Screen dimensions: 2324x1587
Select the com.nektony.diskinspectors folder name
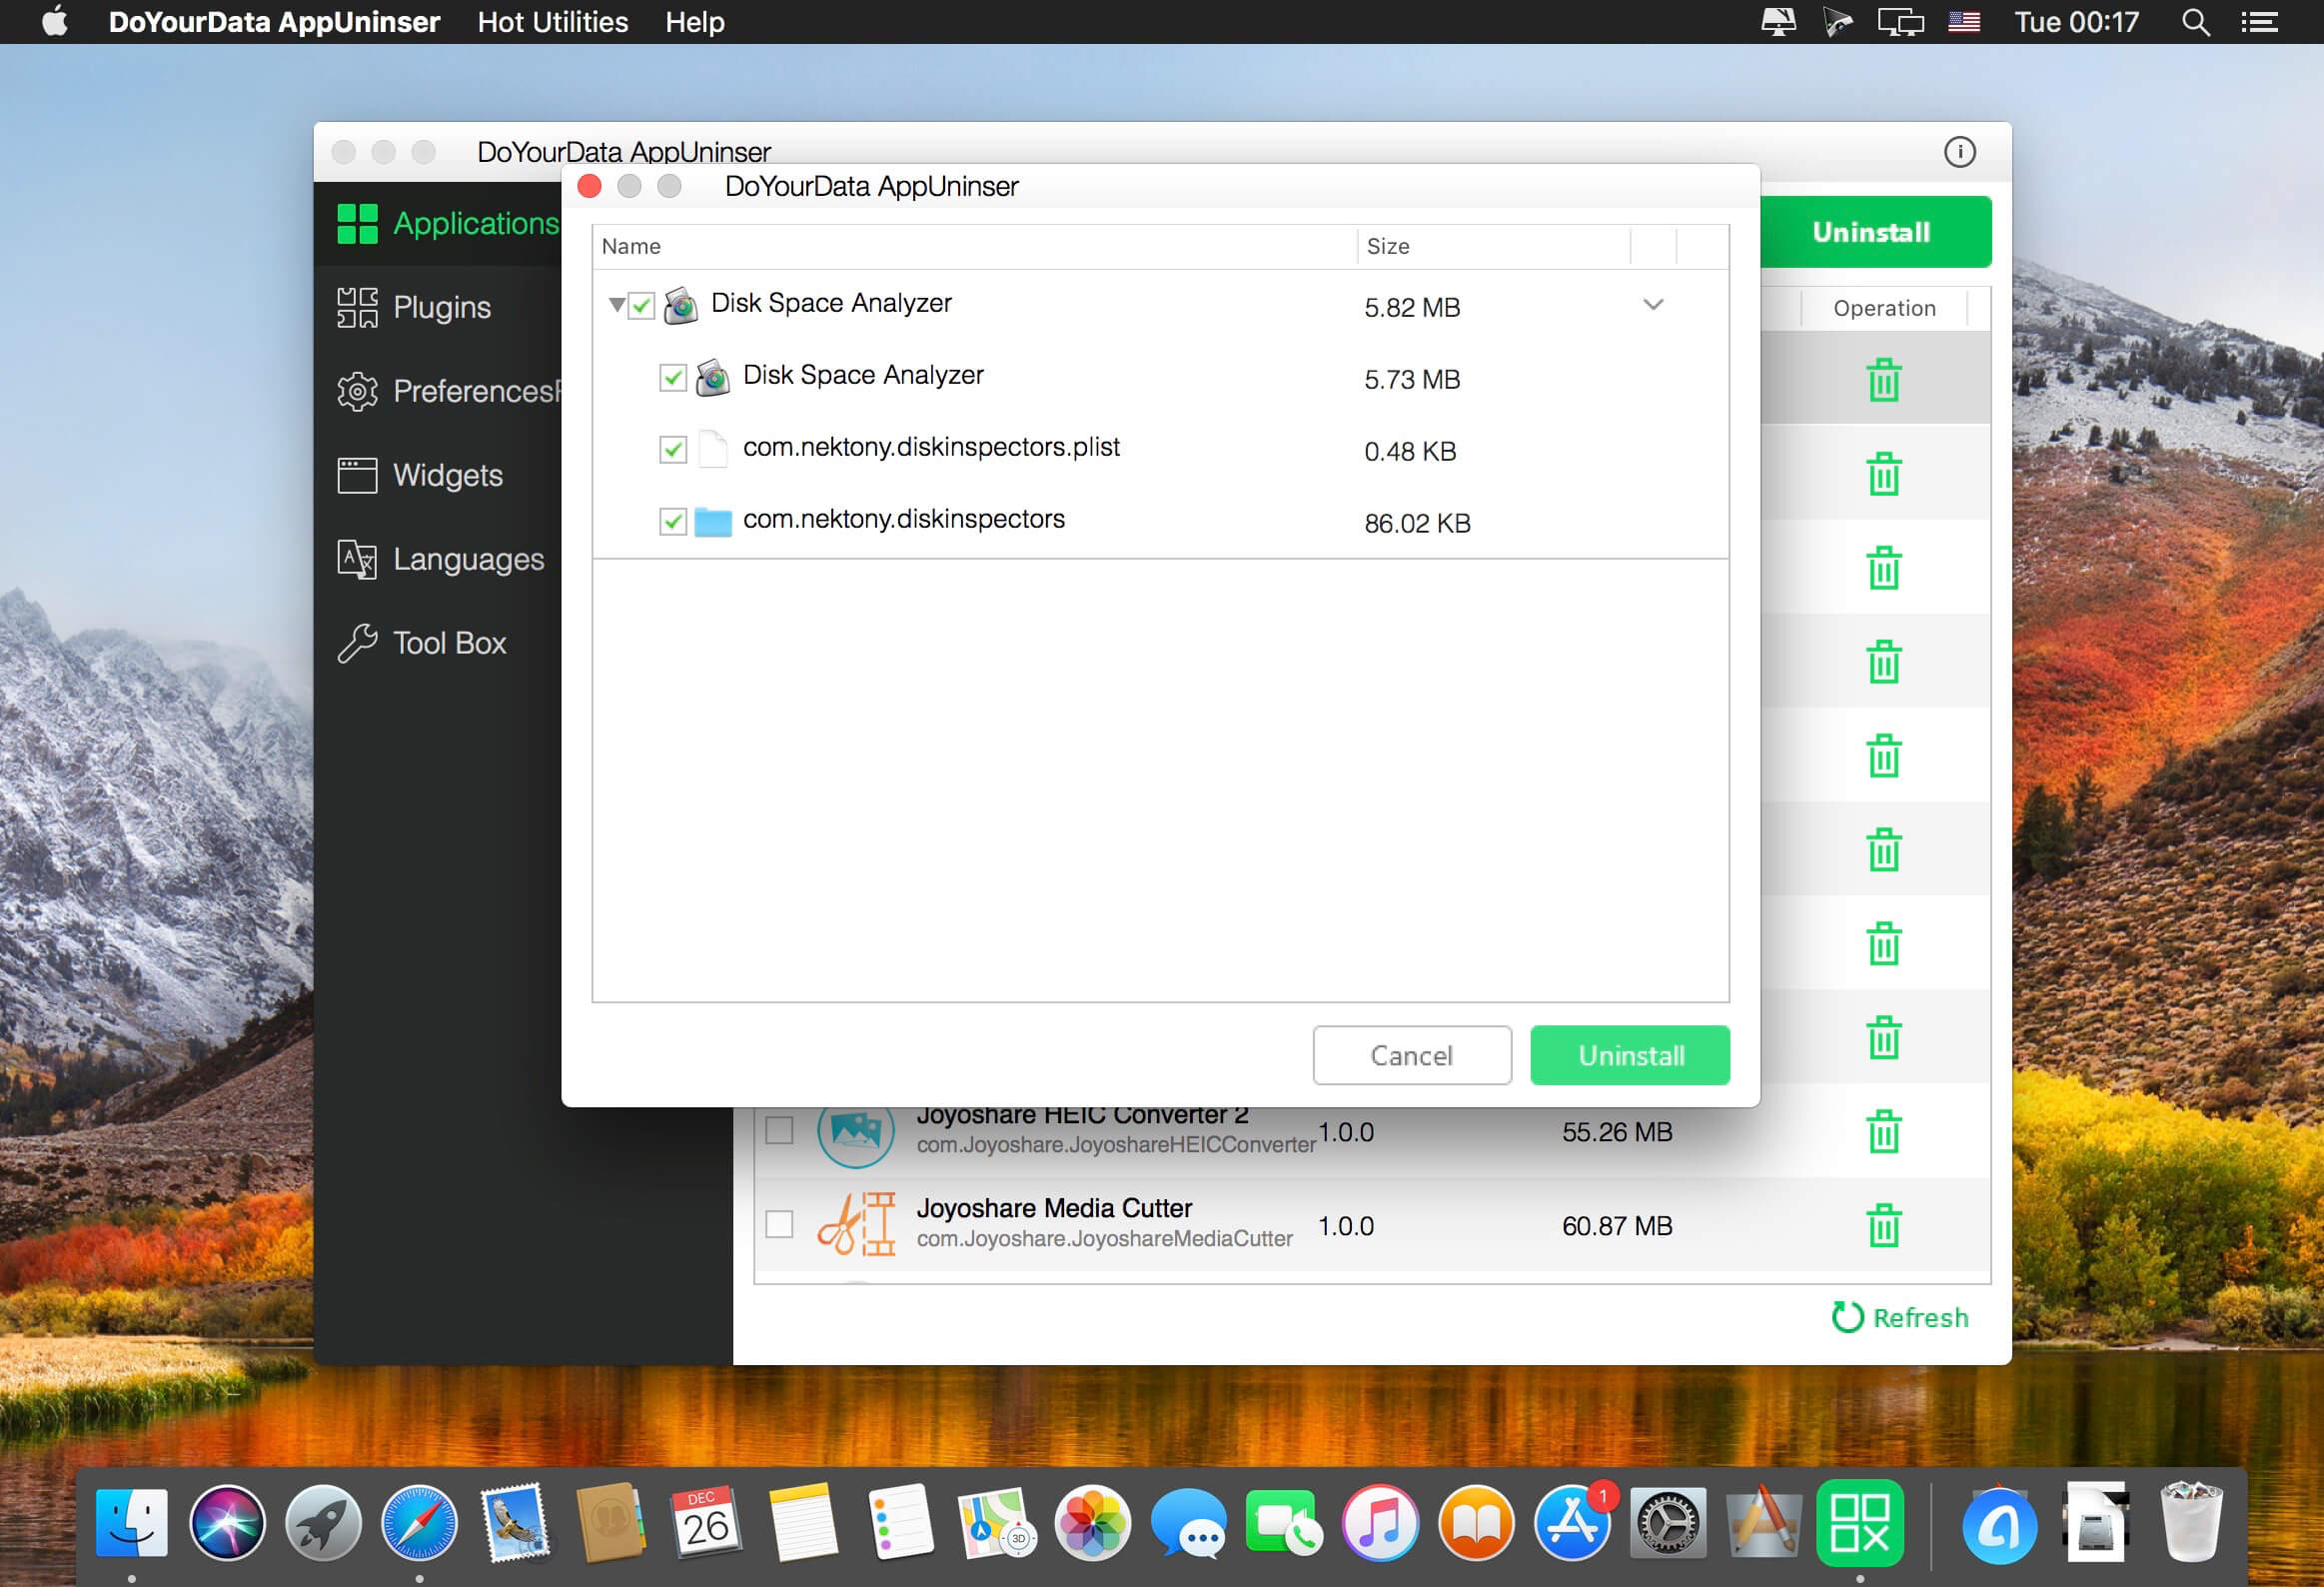tap(904, 519)
